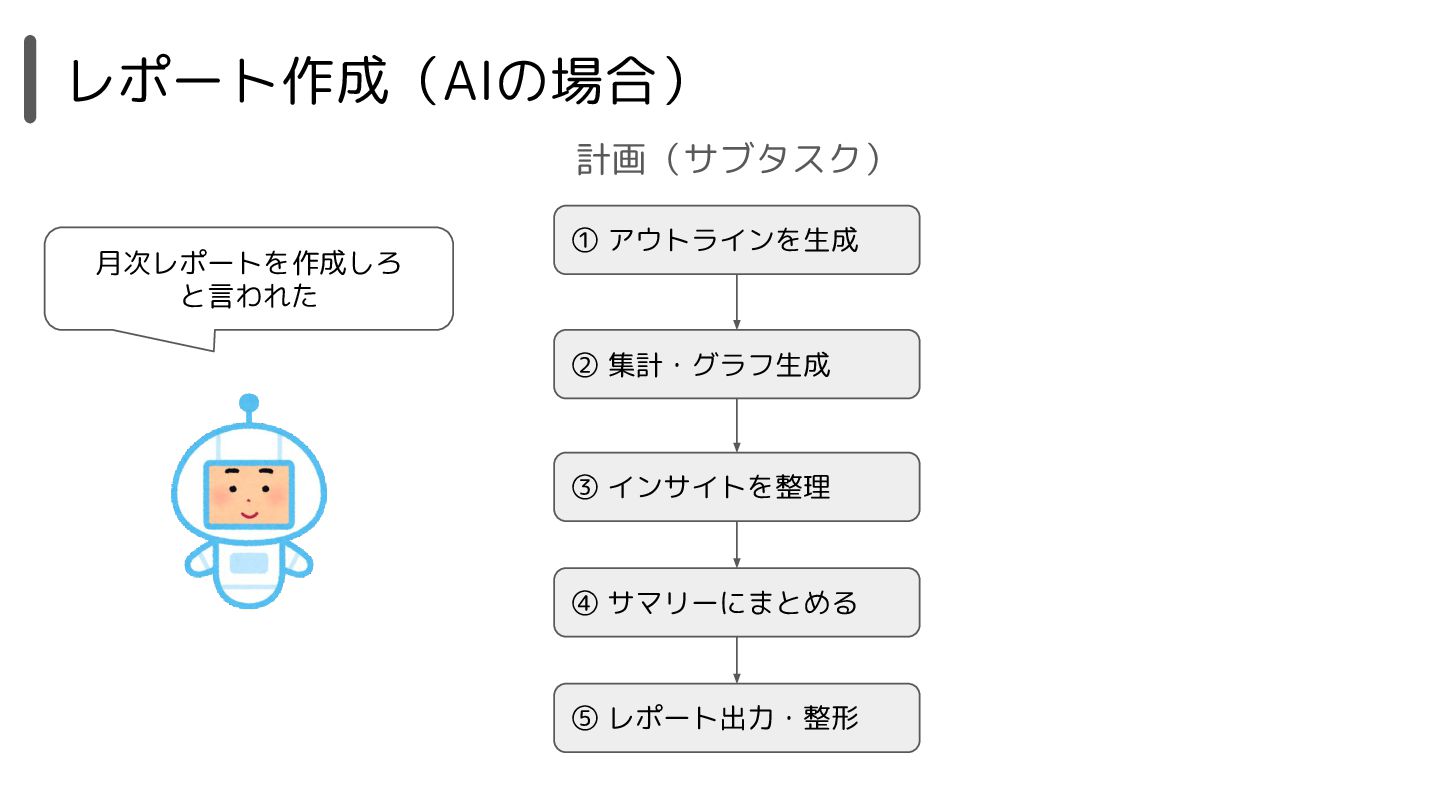Click the ① アウトラインを生成 step box
This screenshot has height=810, width=1440.
point(737,240)
